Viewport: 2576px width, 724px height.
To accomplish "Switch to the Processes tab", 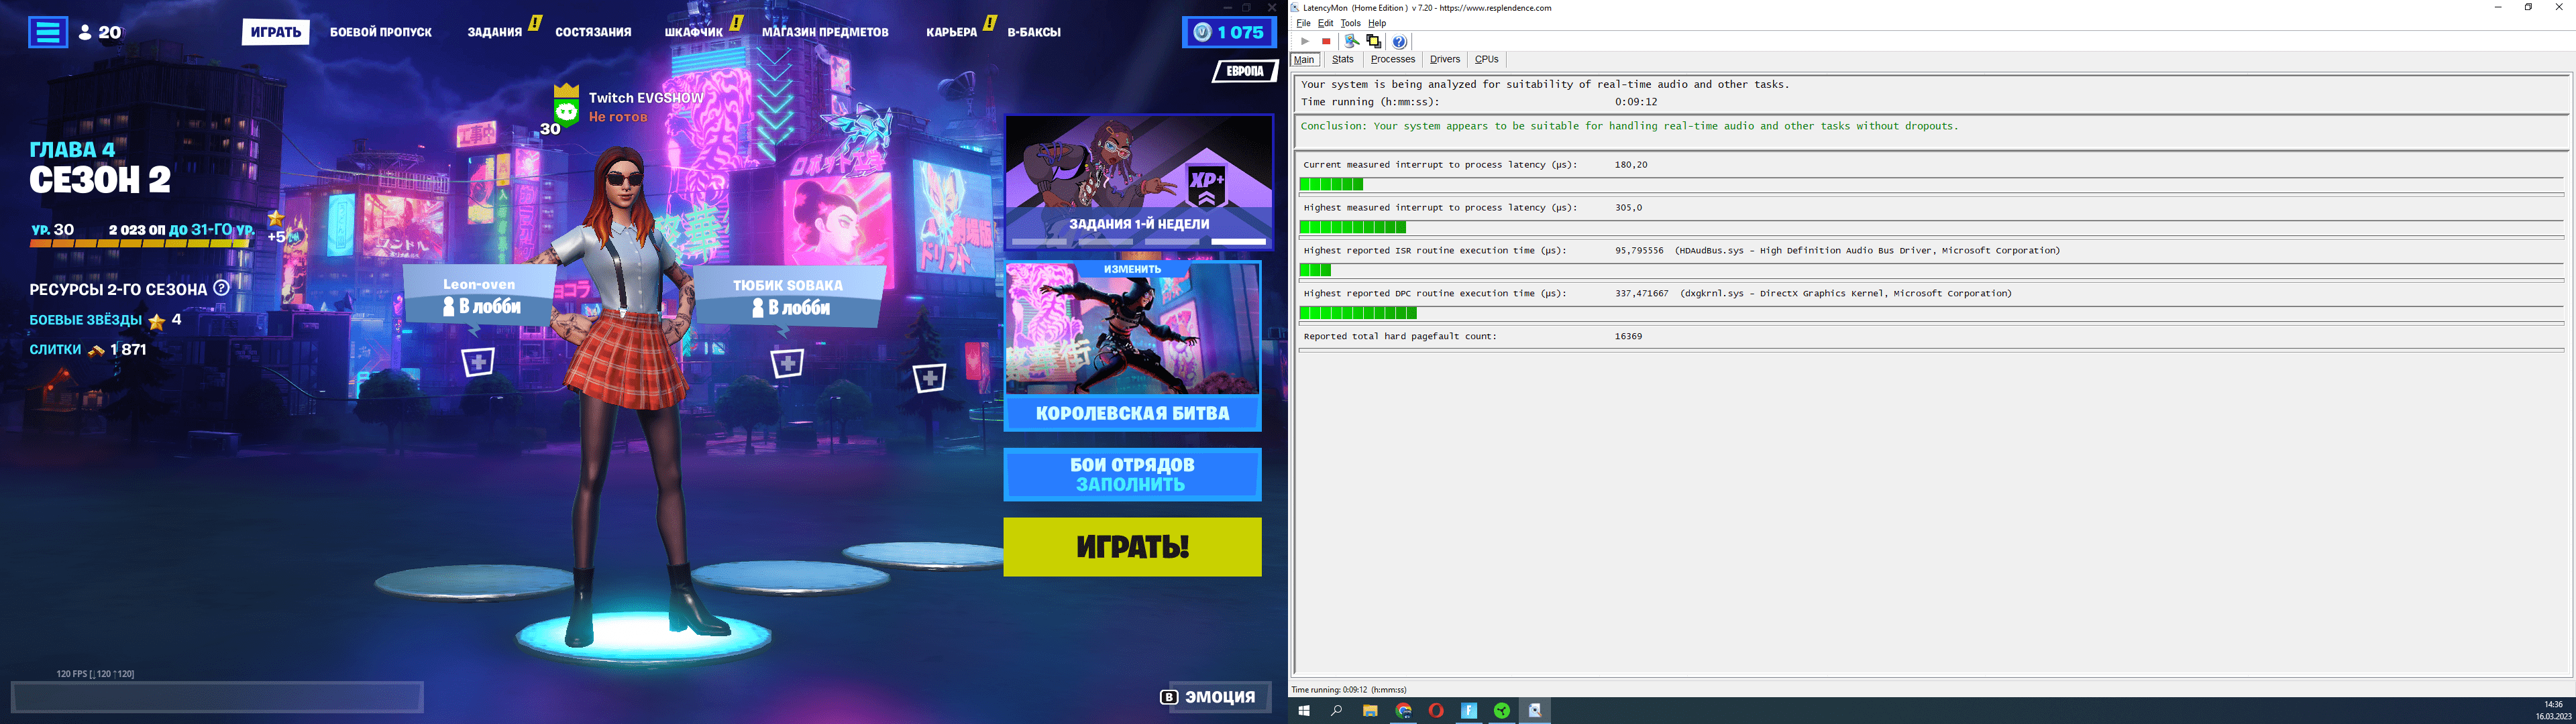I will (1392, 59).
